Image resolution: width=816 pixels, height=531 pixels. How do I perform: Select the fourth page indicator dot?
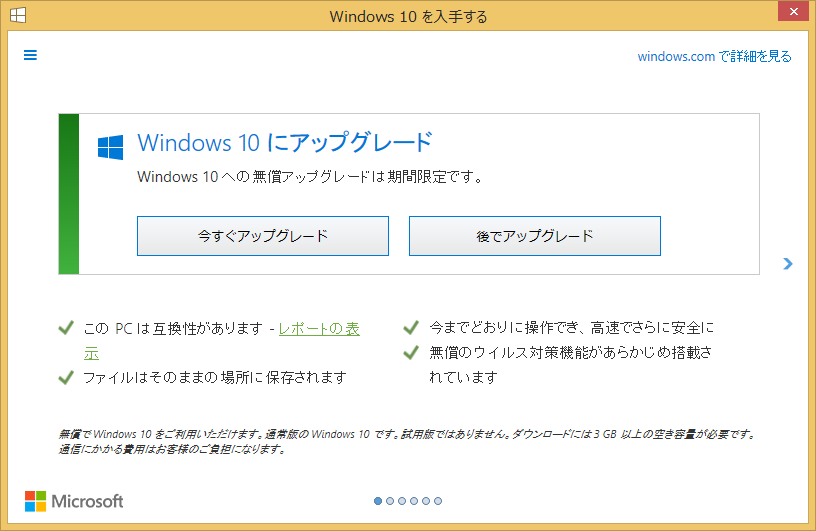[414, 501]
